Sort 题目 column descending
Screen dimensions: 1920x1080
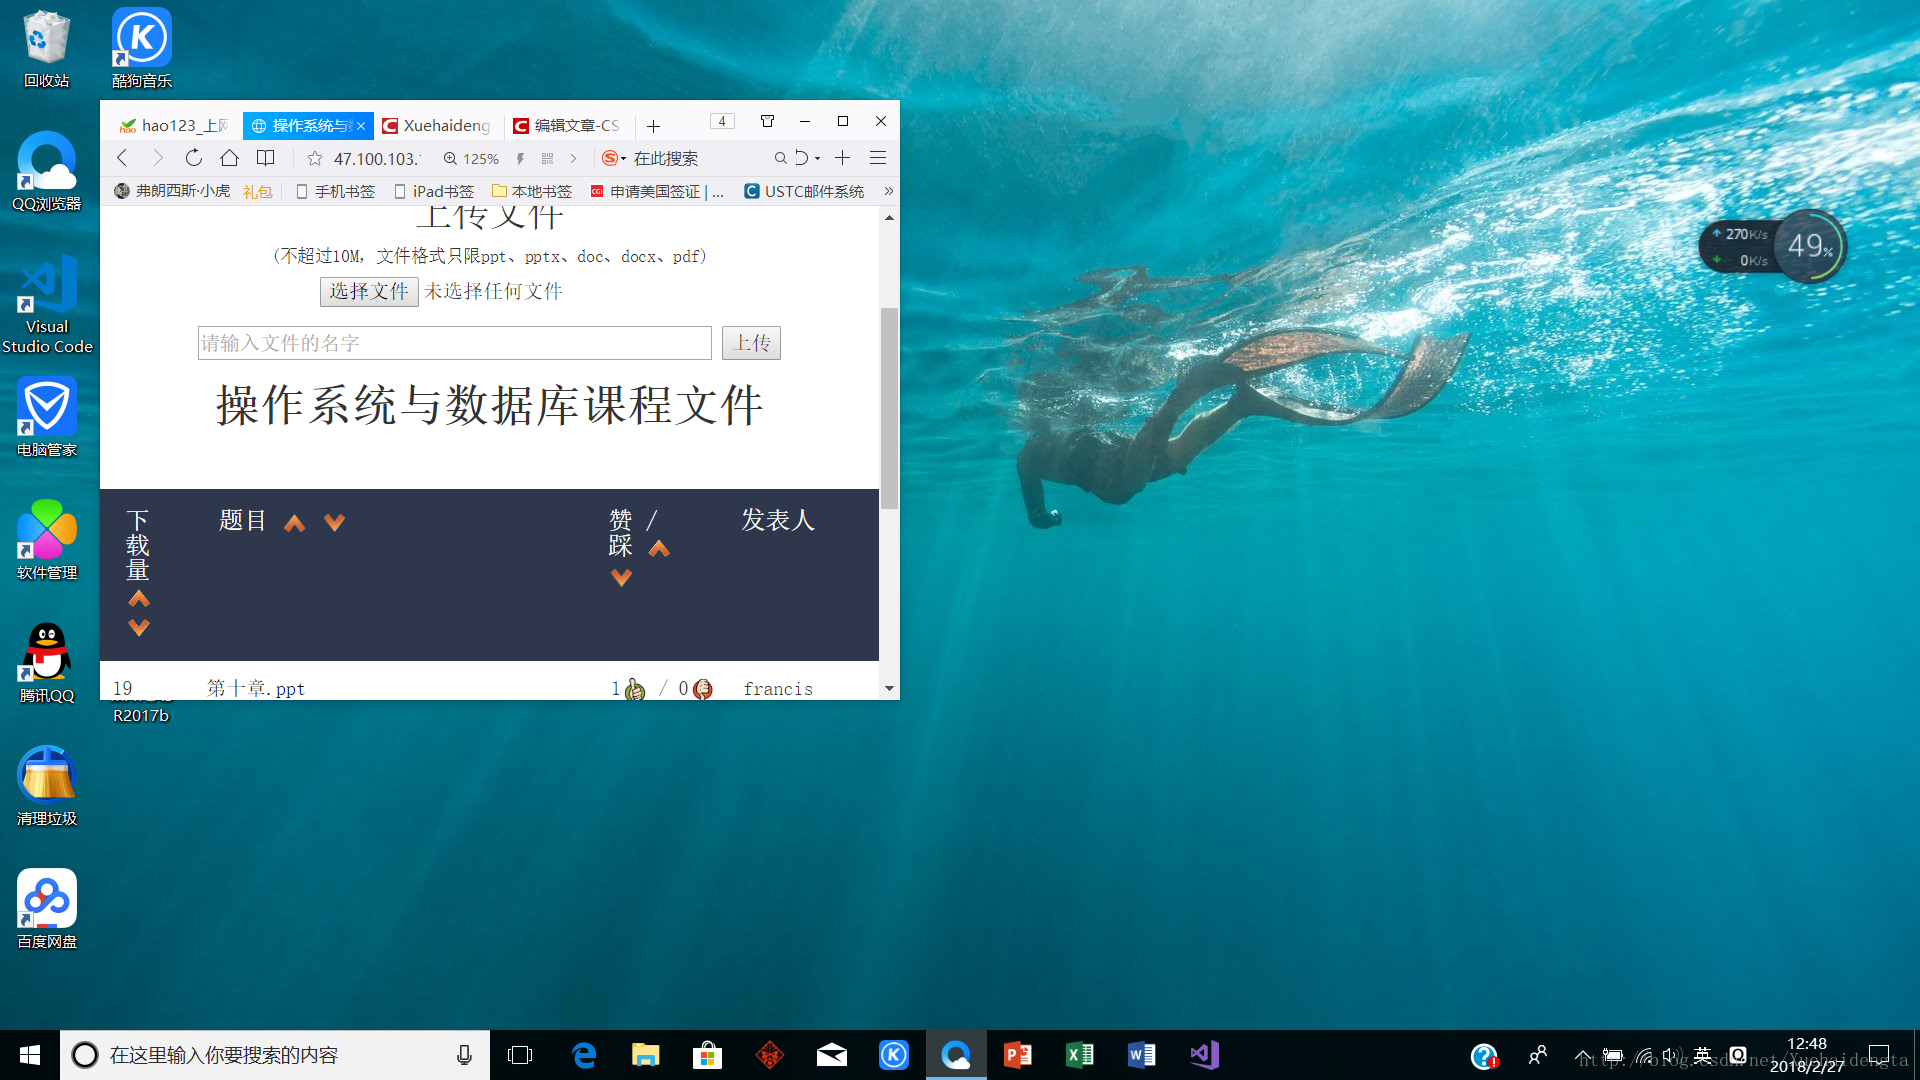tap(334, 523)
